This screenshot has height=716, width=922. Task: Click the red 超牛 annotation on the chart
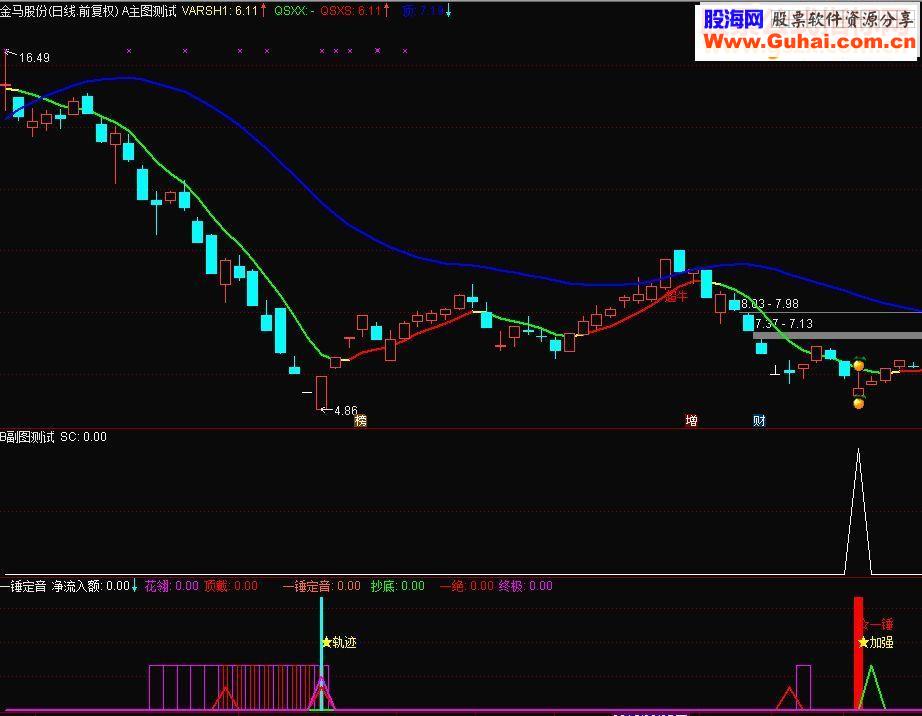(676, 296)
